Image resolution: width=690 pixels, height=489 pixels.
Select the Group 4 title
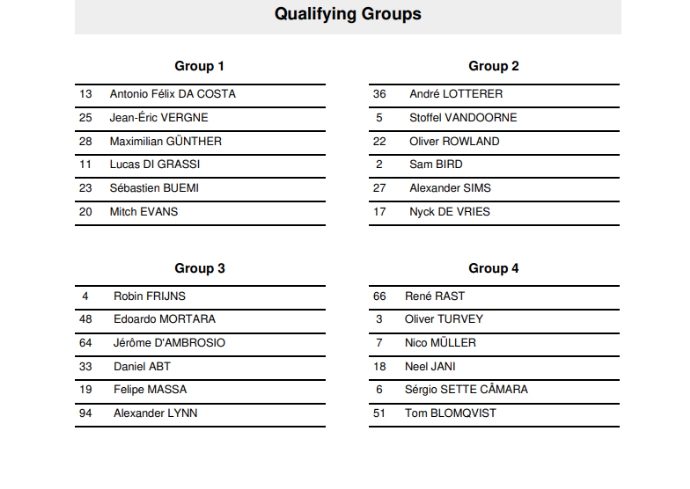pyautogui.click(x=493, y=268)
